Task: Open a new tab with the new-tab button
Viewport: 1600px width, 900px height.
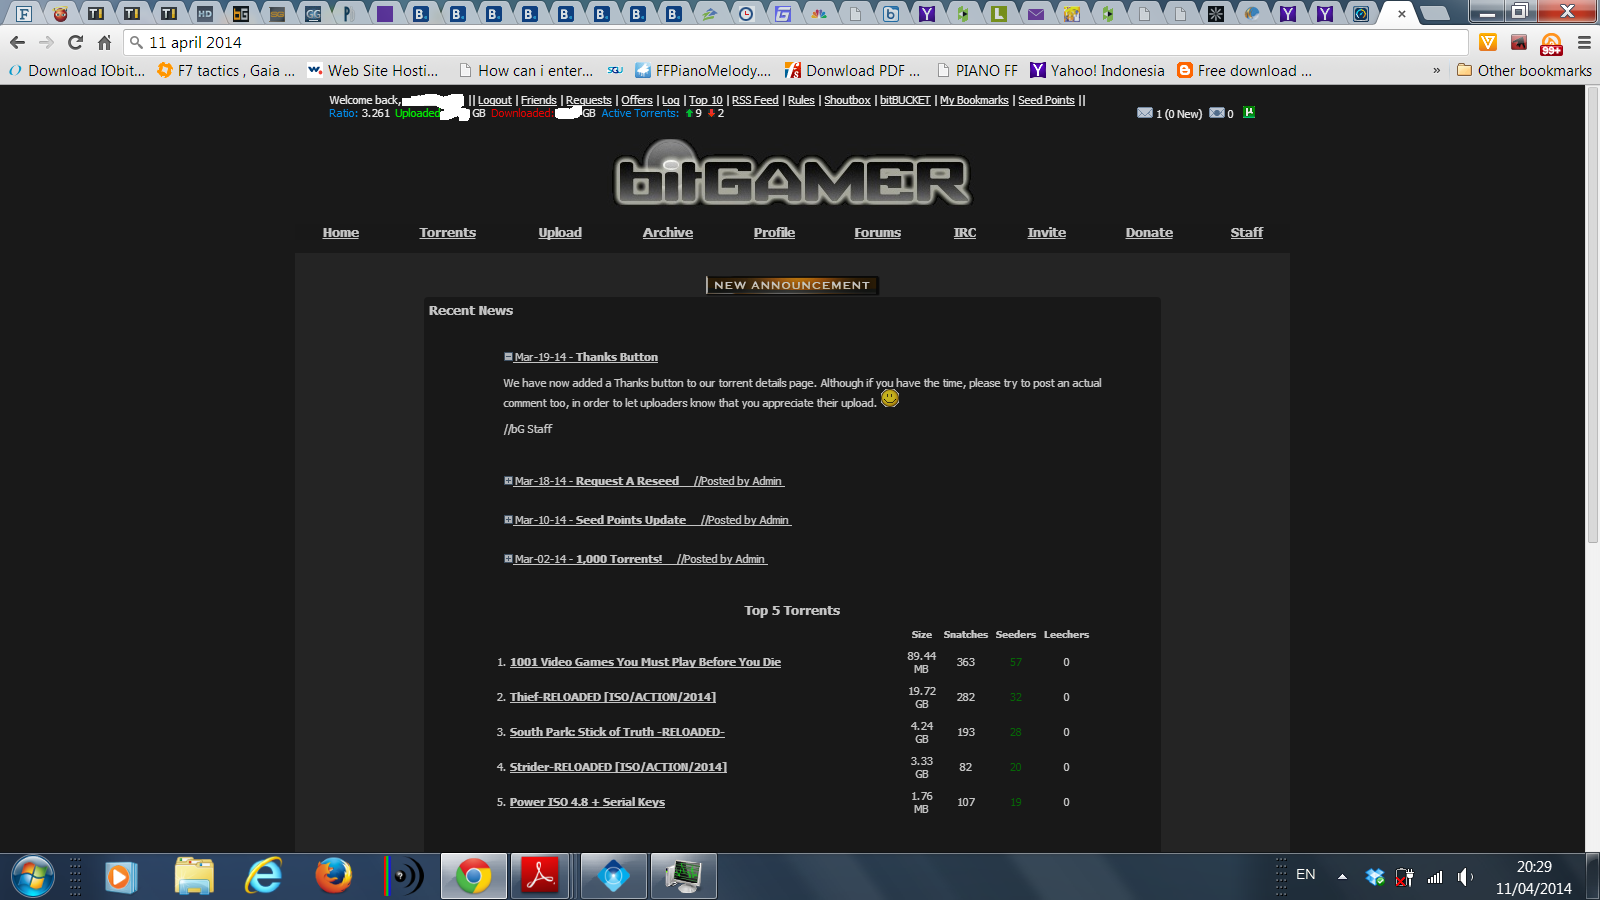Action: [x=1435, y=13]
